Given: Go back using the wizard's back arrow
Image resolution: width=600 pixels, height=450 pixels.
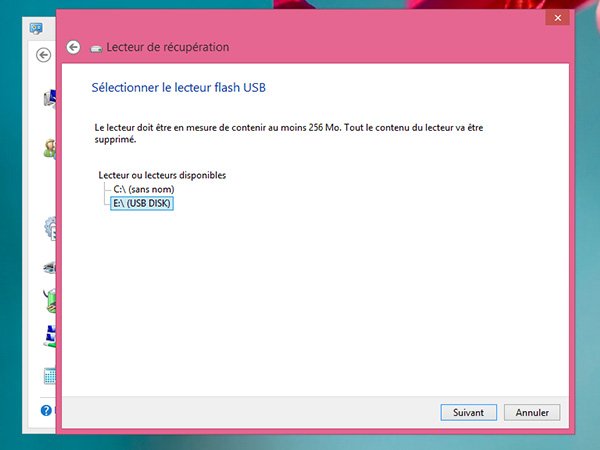Looking at the screenshot, I should (73, 47).
